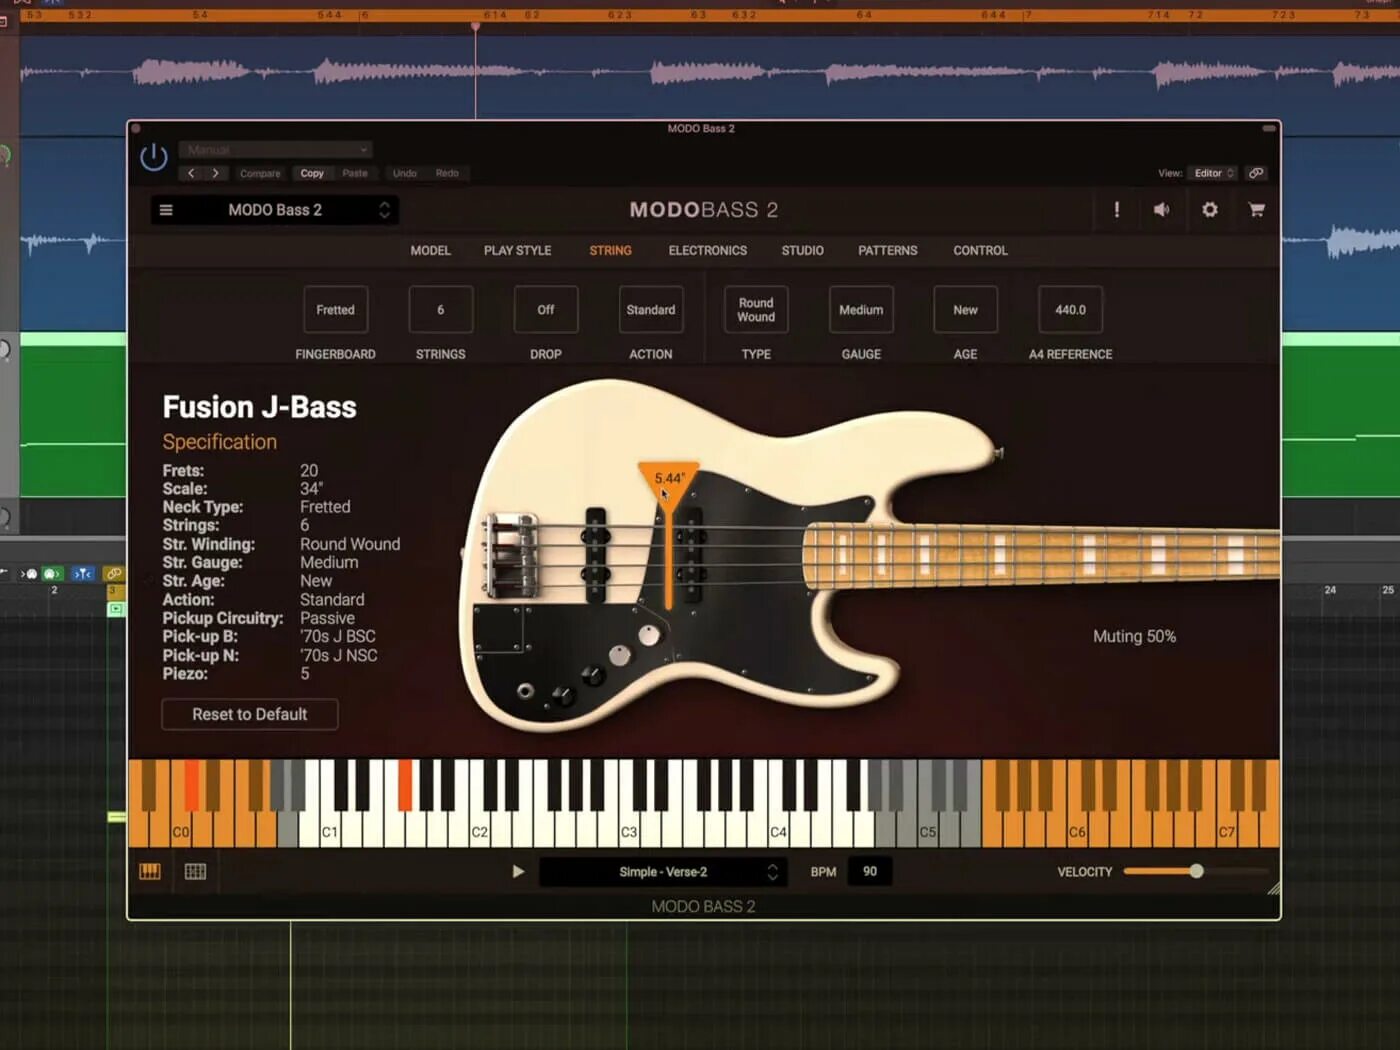The height and width of the screenshot is (1050, 1400).
Task: Click the power button to bypass plugin
Action: coord(153,157)
